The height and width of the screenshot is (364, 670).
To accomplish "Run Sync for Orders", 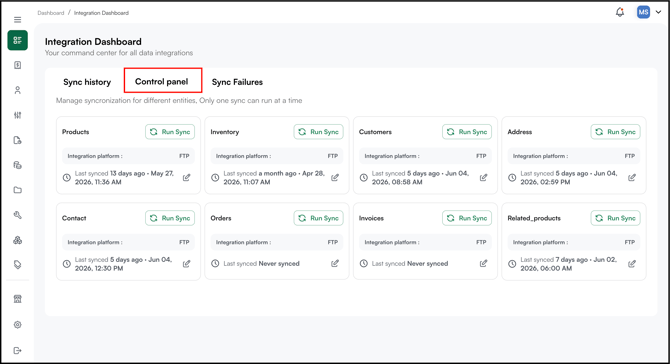I will 318,218.
